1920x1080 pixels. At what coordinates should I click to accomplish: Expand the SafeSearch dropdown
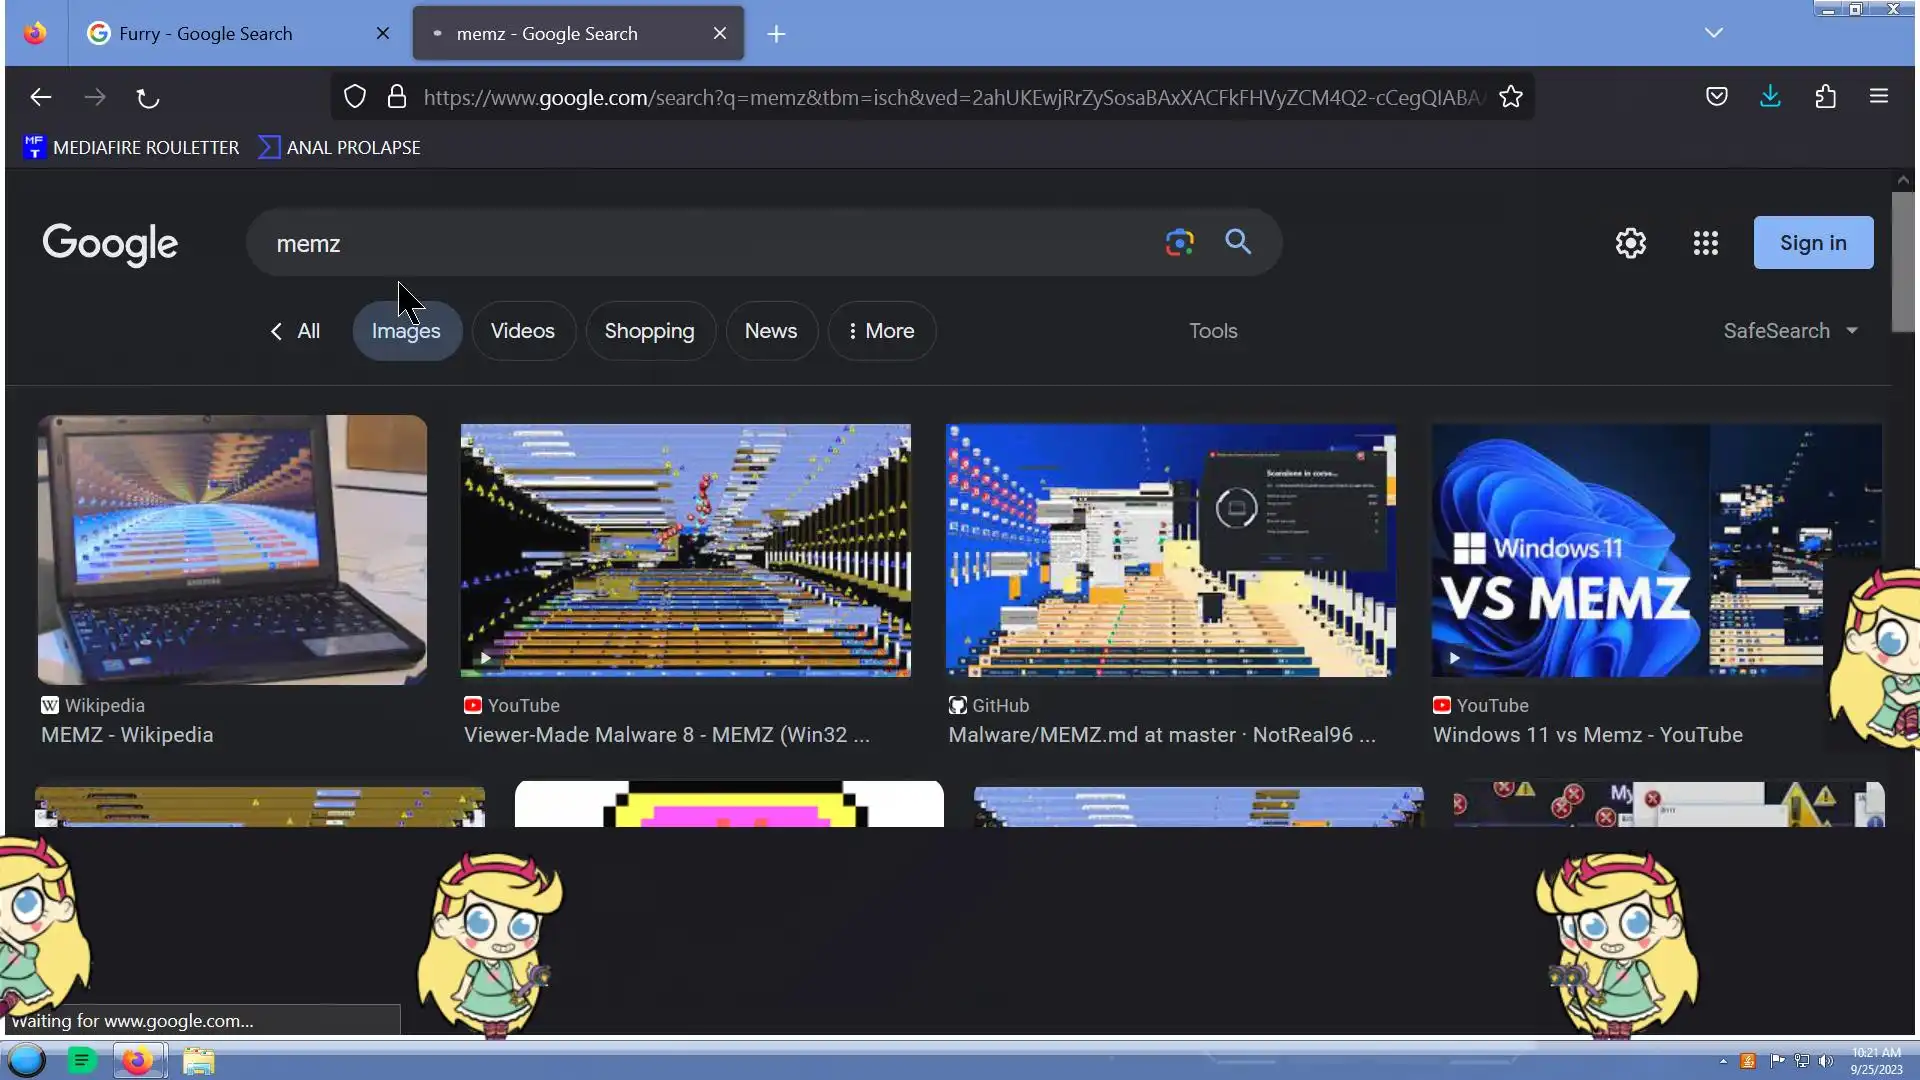click(x=1790, y=331)
